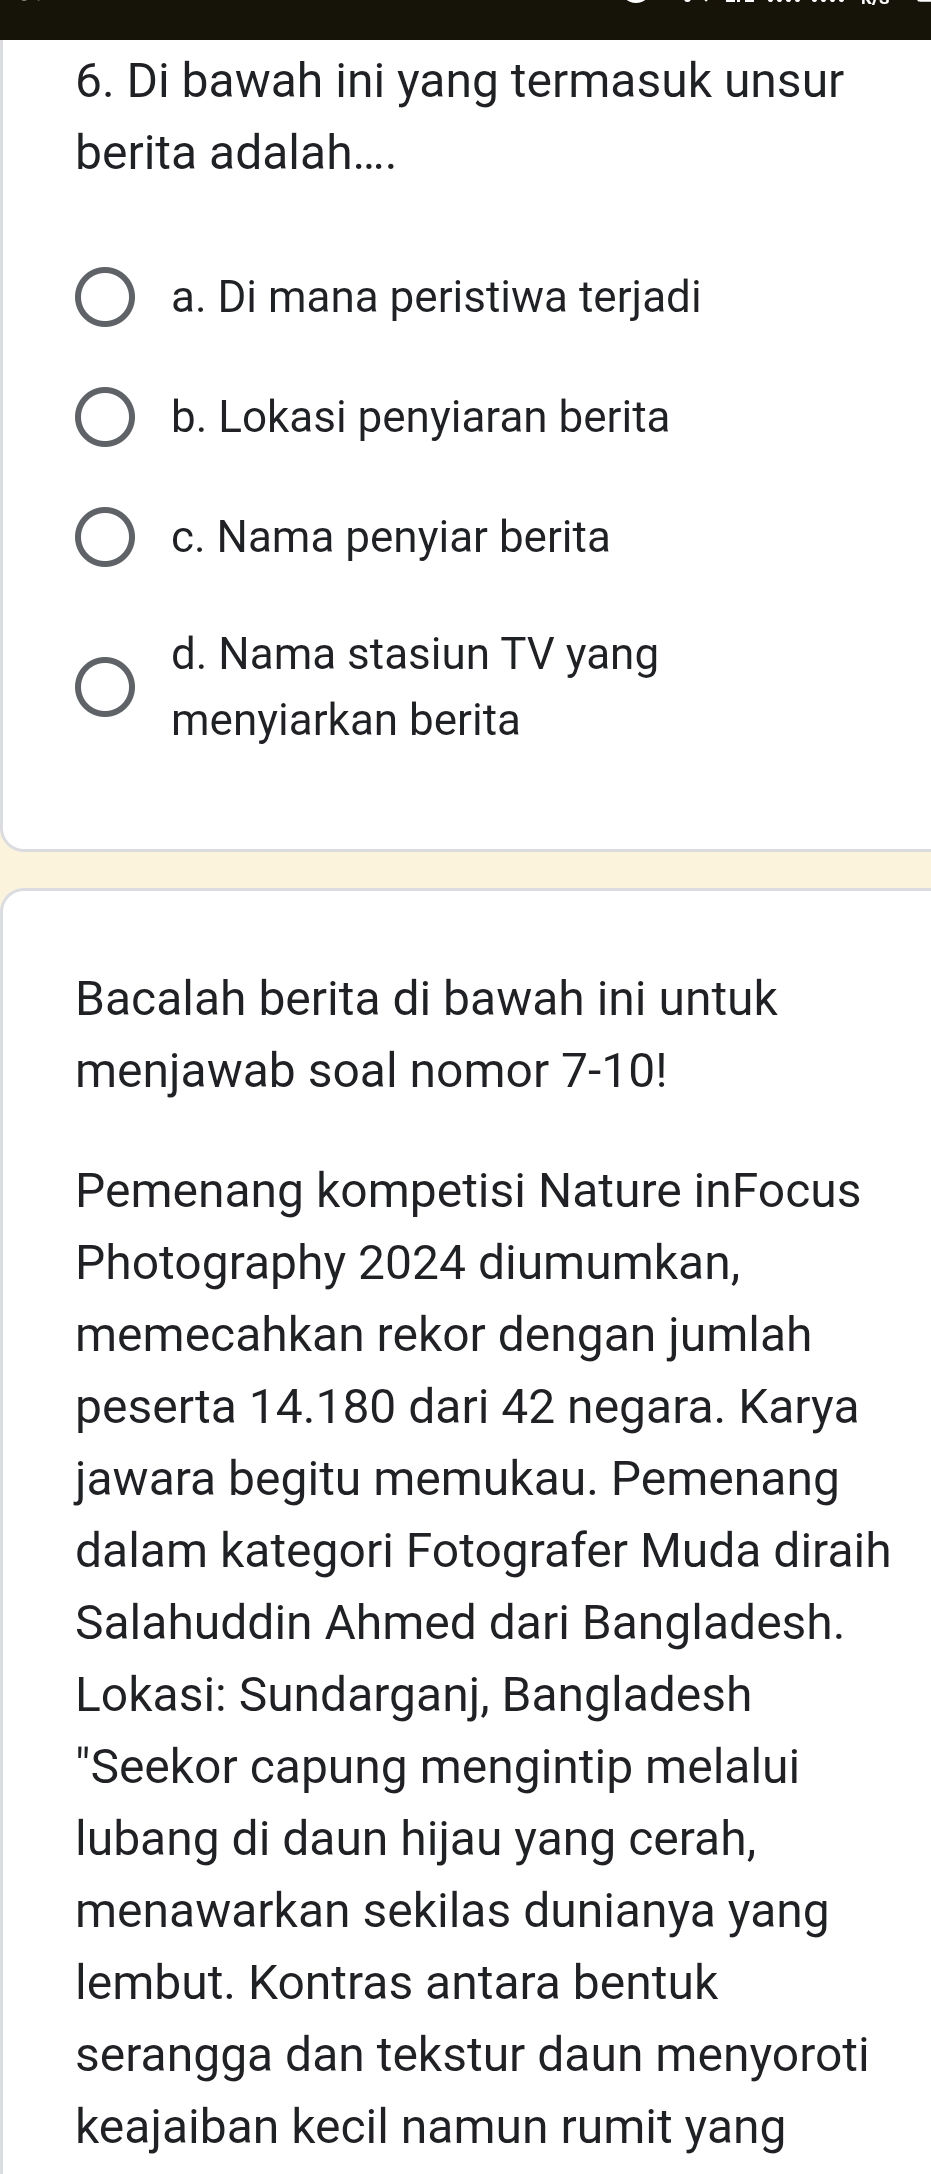Click the device status bar at top
Viewport: 931px width, 2174px height.
[x=465, y=12]
